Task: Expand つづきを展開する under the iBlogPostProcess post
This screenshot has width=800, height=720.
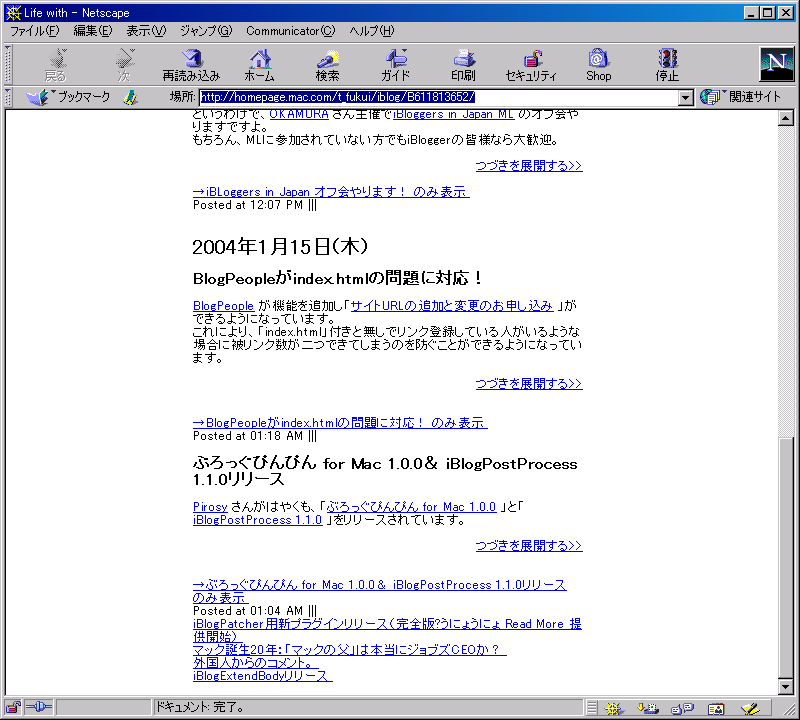Action: click(x=529, y=545)
